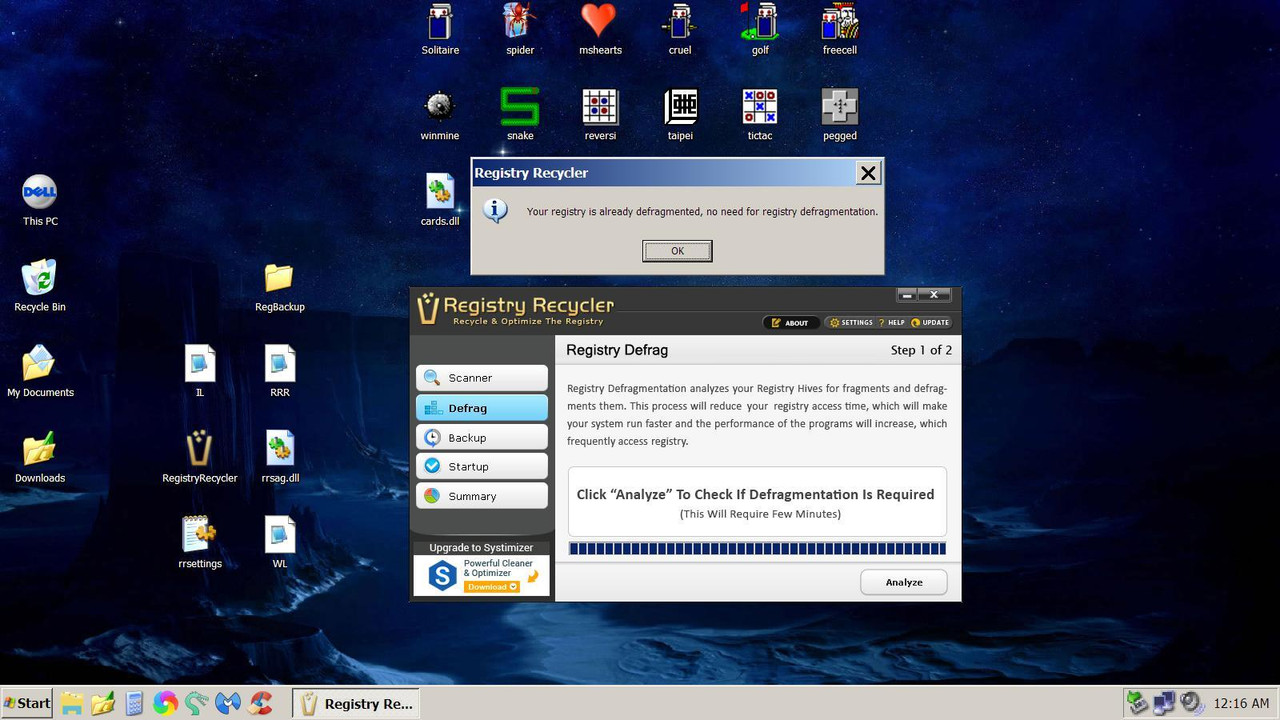This screenshot has width=1280, height=720.
Task: Click OK in the Registry Recycler dialog
Action: tap(677, 251)
